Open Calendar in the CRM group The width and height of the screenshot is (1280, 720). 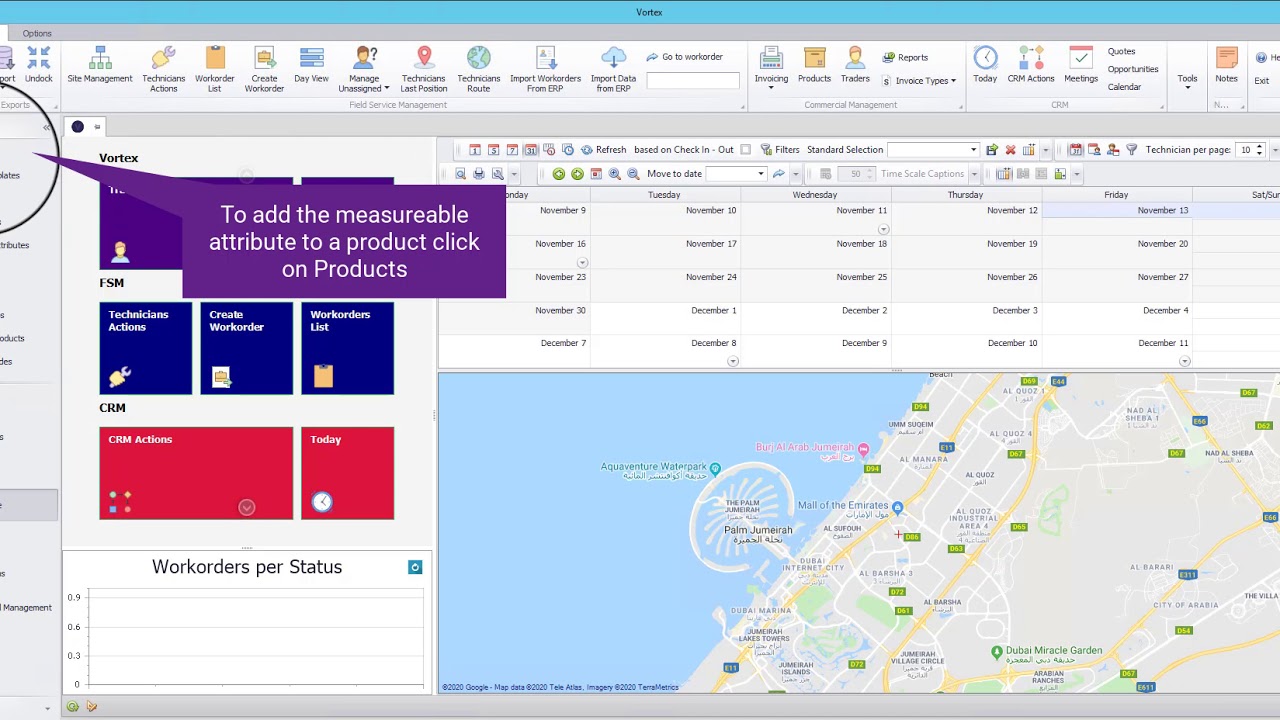click(x=1124, y=87)
